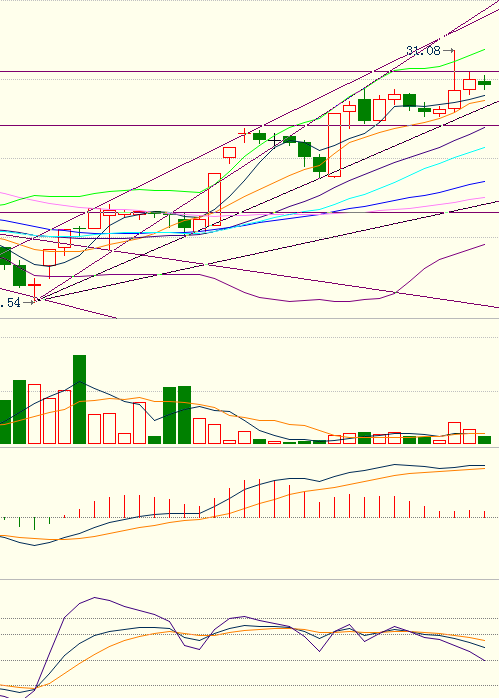
Task: Click divider between MACD and KDJ panels
Action: 249,580
